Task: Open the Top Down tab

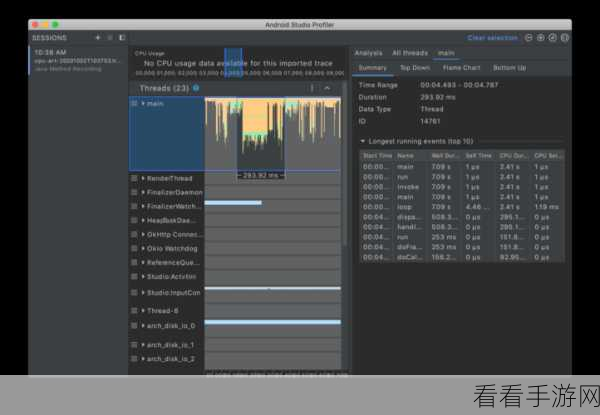Action: tap(415, 68)
